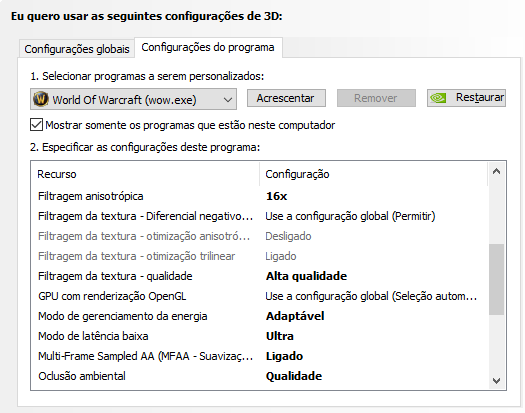
Task: Uncheck Mostrar somente os programas neste computador
Action: 36,125
